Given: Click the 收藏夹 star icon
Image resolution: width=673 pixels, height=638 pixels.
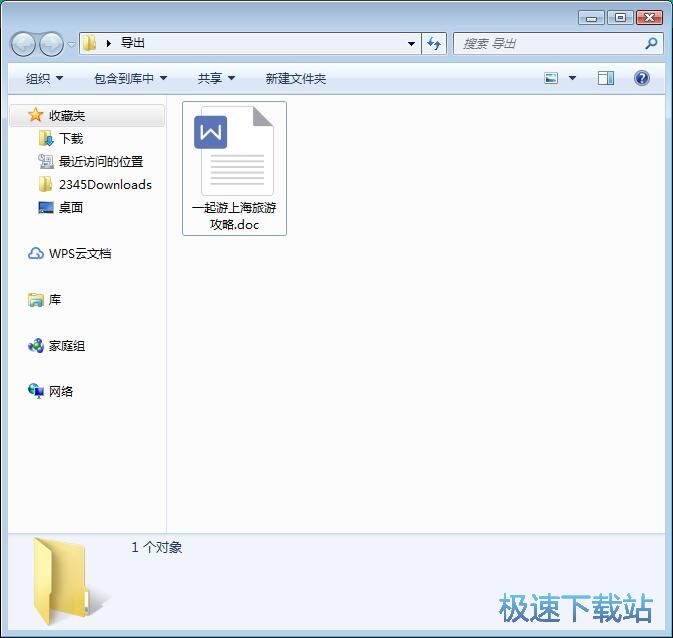Looking at the screenshot, I should click(x=35, y=115).
